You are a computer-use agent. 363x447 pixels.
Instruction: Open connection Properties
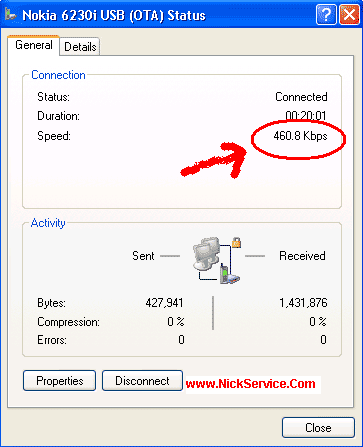[60, 381]
